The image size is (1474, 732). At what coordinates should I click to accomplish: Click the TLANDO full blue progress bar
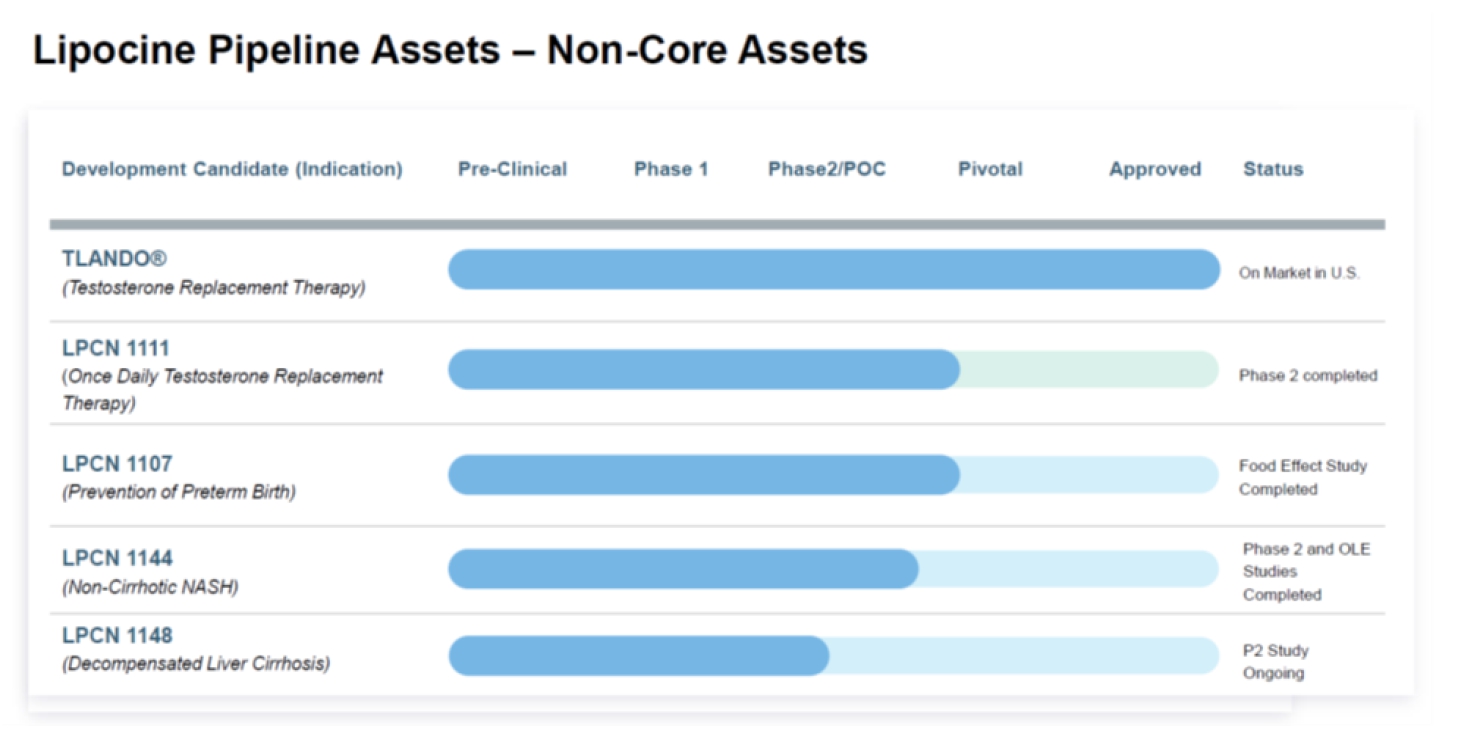pyautogui.click(x=833, y=270)
